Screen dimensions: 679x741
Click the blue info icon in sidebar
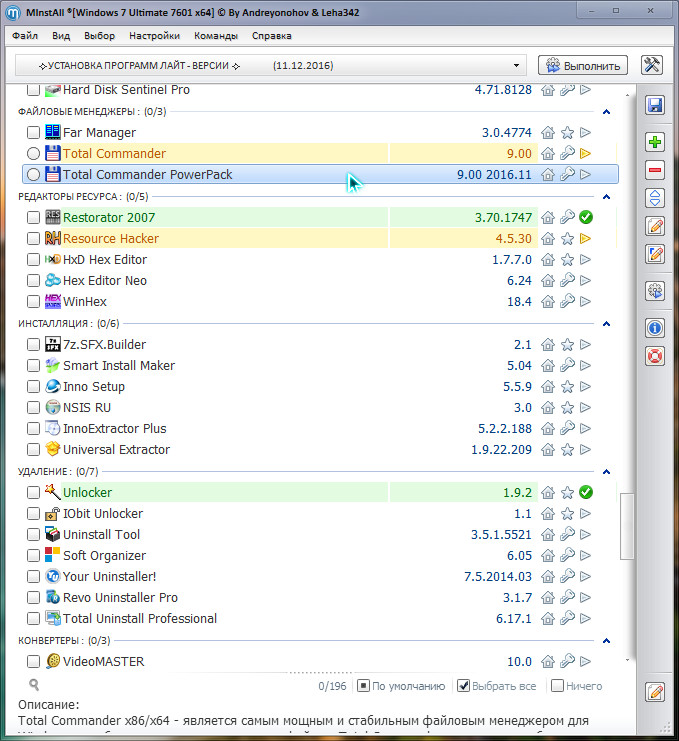pyautogui.click(x=655, y=328)
